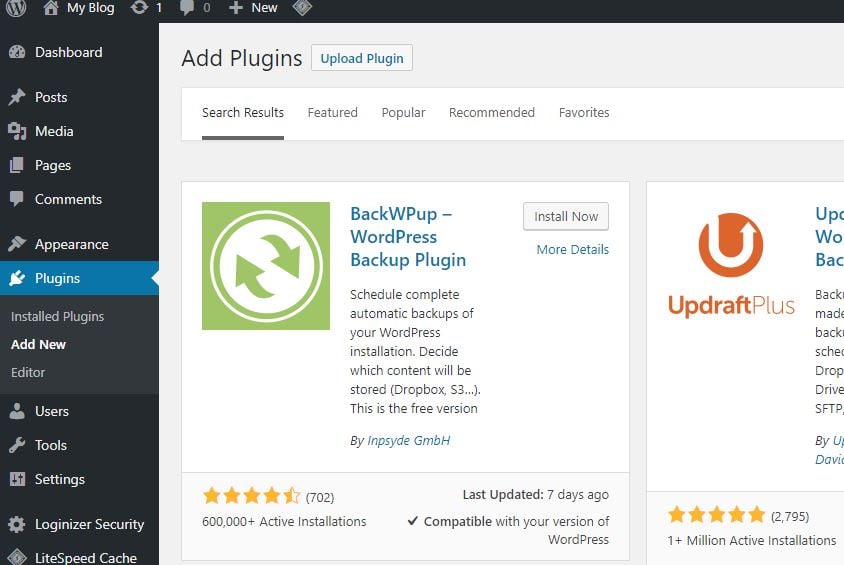Open More Details for BackWPup

click(x=573, y=249)
